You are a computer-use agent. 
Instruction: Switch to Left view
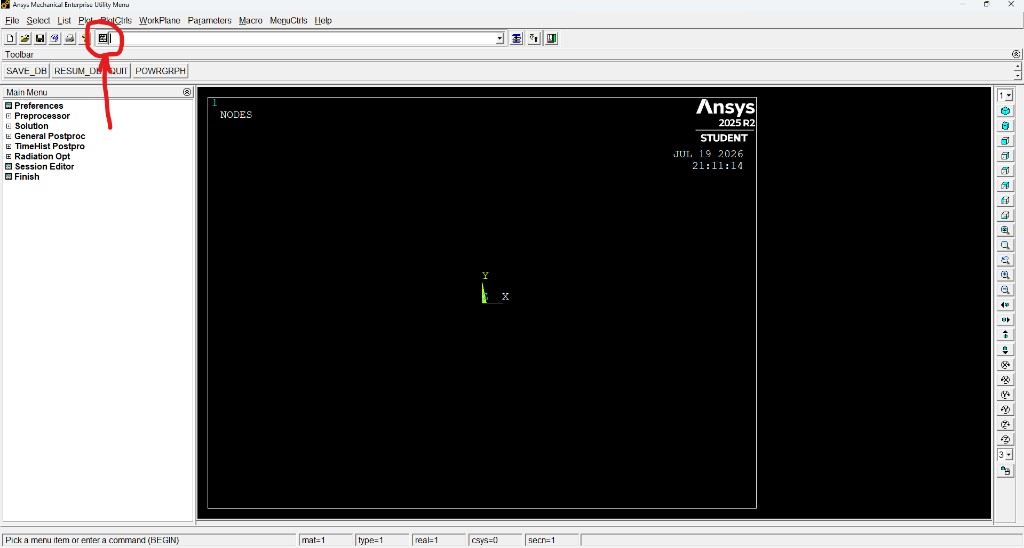click(x=1005, y=201)
